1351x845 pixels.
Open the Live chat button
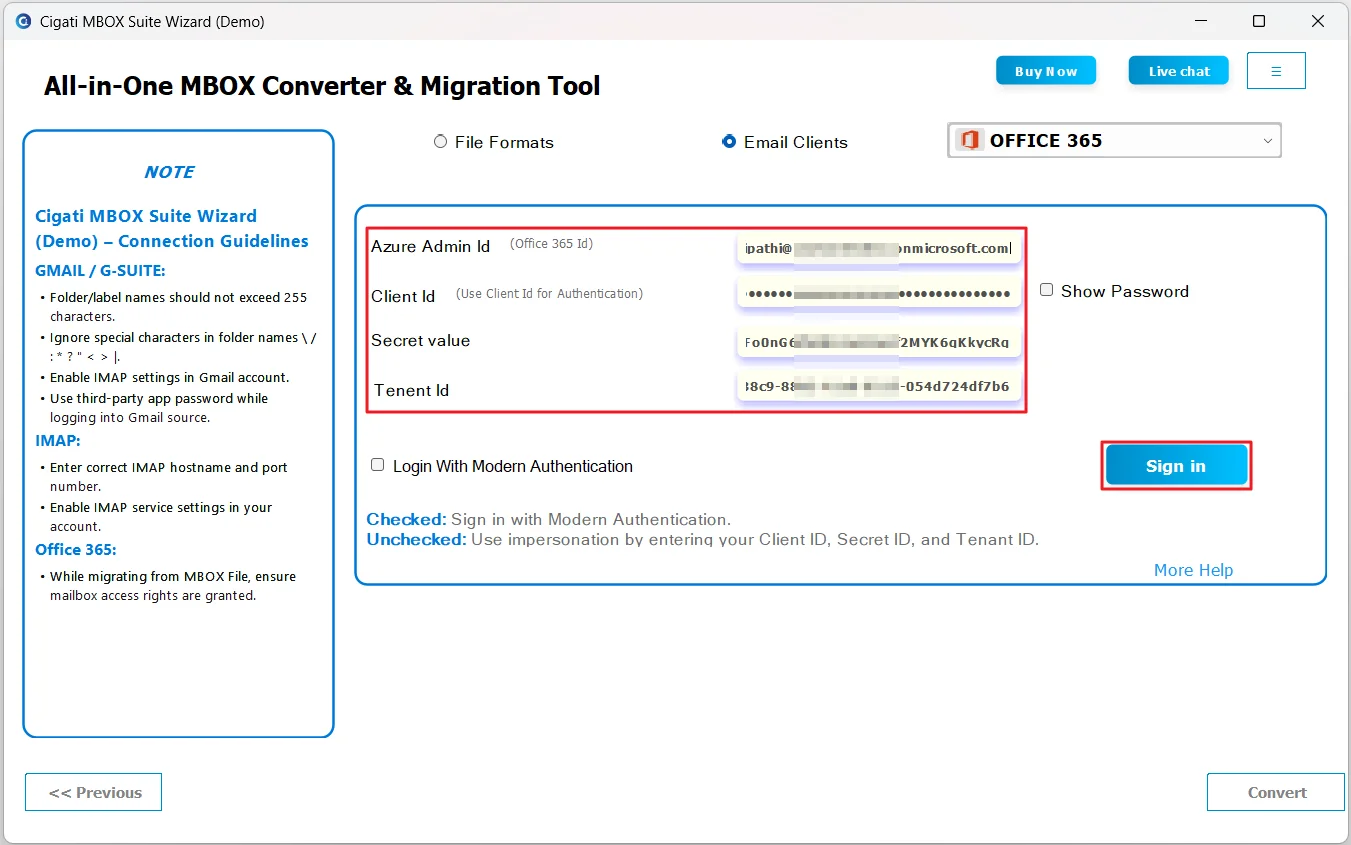click(1179, 71)
